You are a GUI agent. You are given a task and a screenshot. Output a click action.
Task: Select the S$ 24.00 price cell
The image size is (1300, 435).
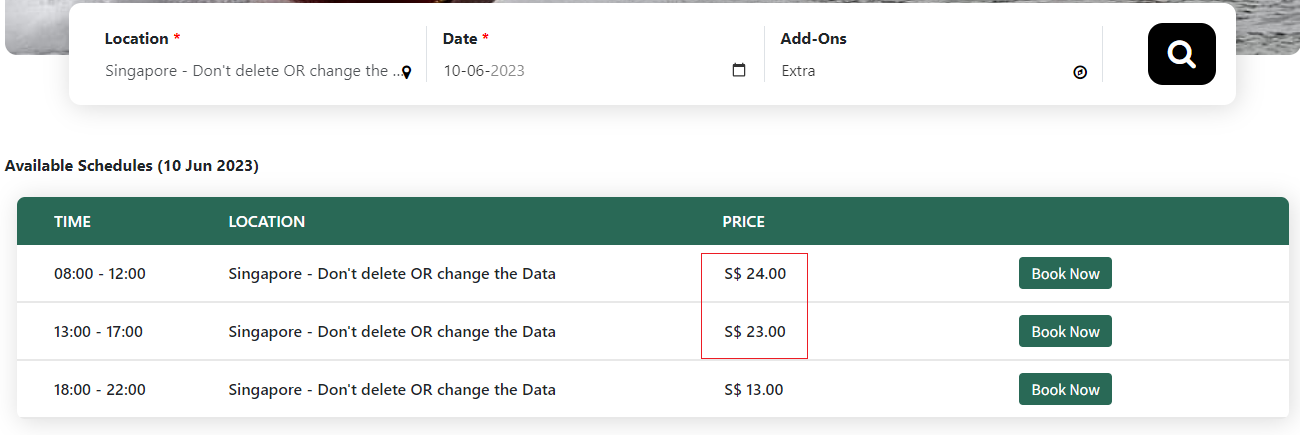[755, 274]
